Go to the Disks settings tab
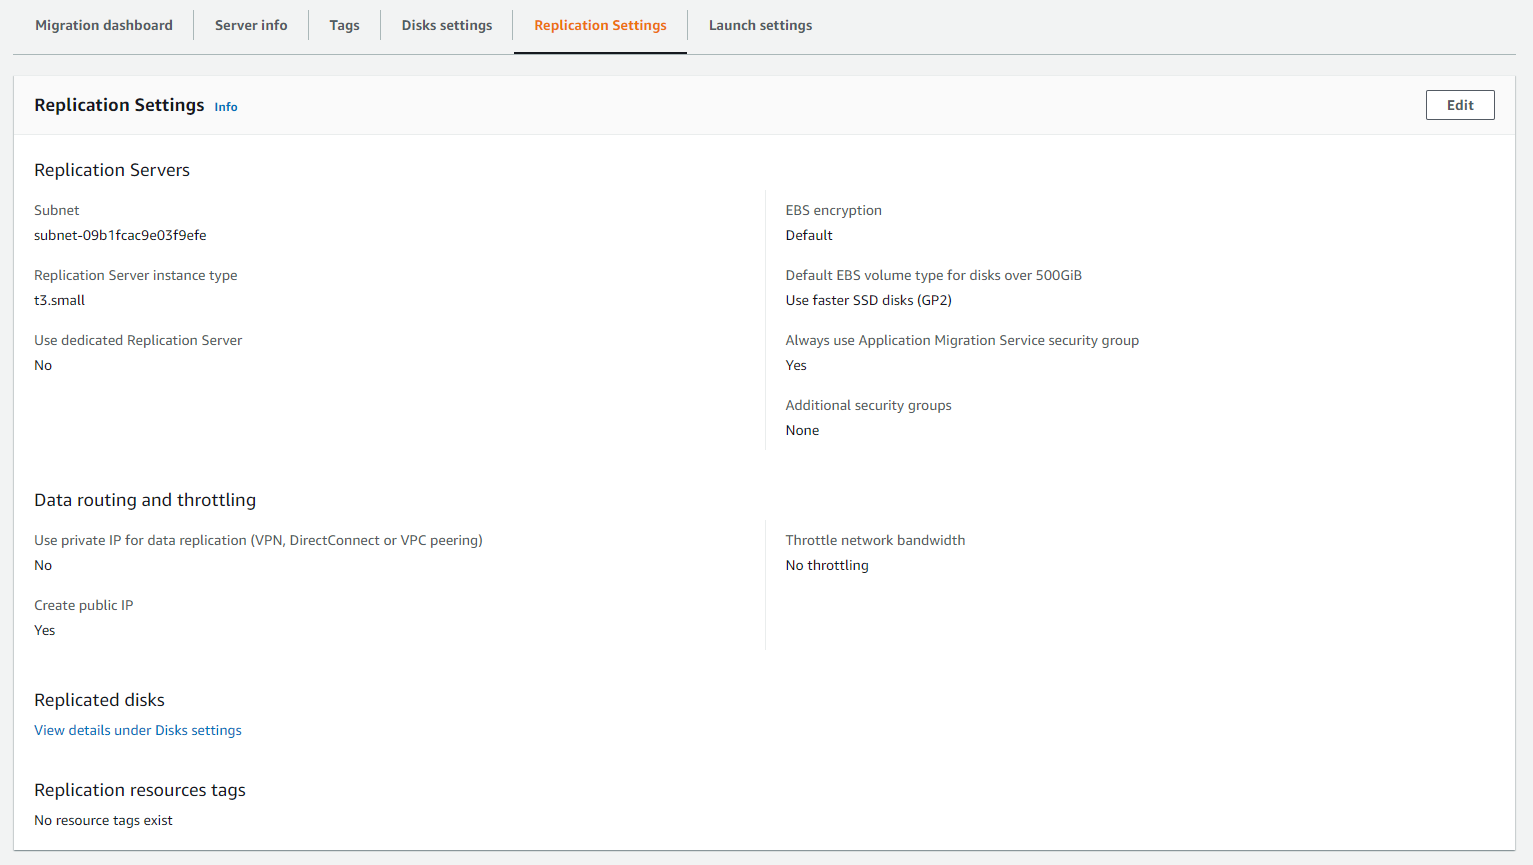 click(447, 25)
